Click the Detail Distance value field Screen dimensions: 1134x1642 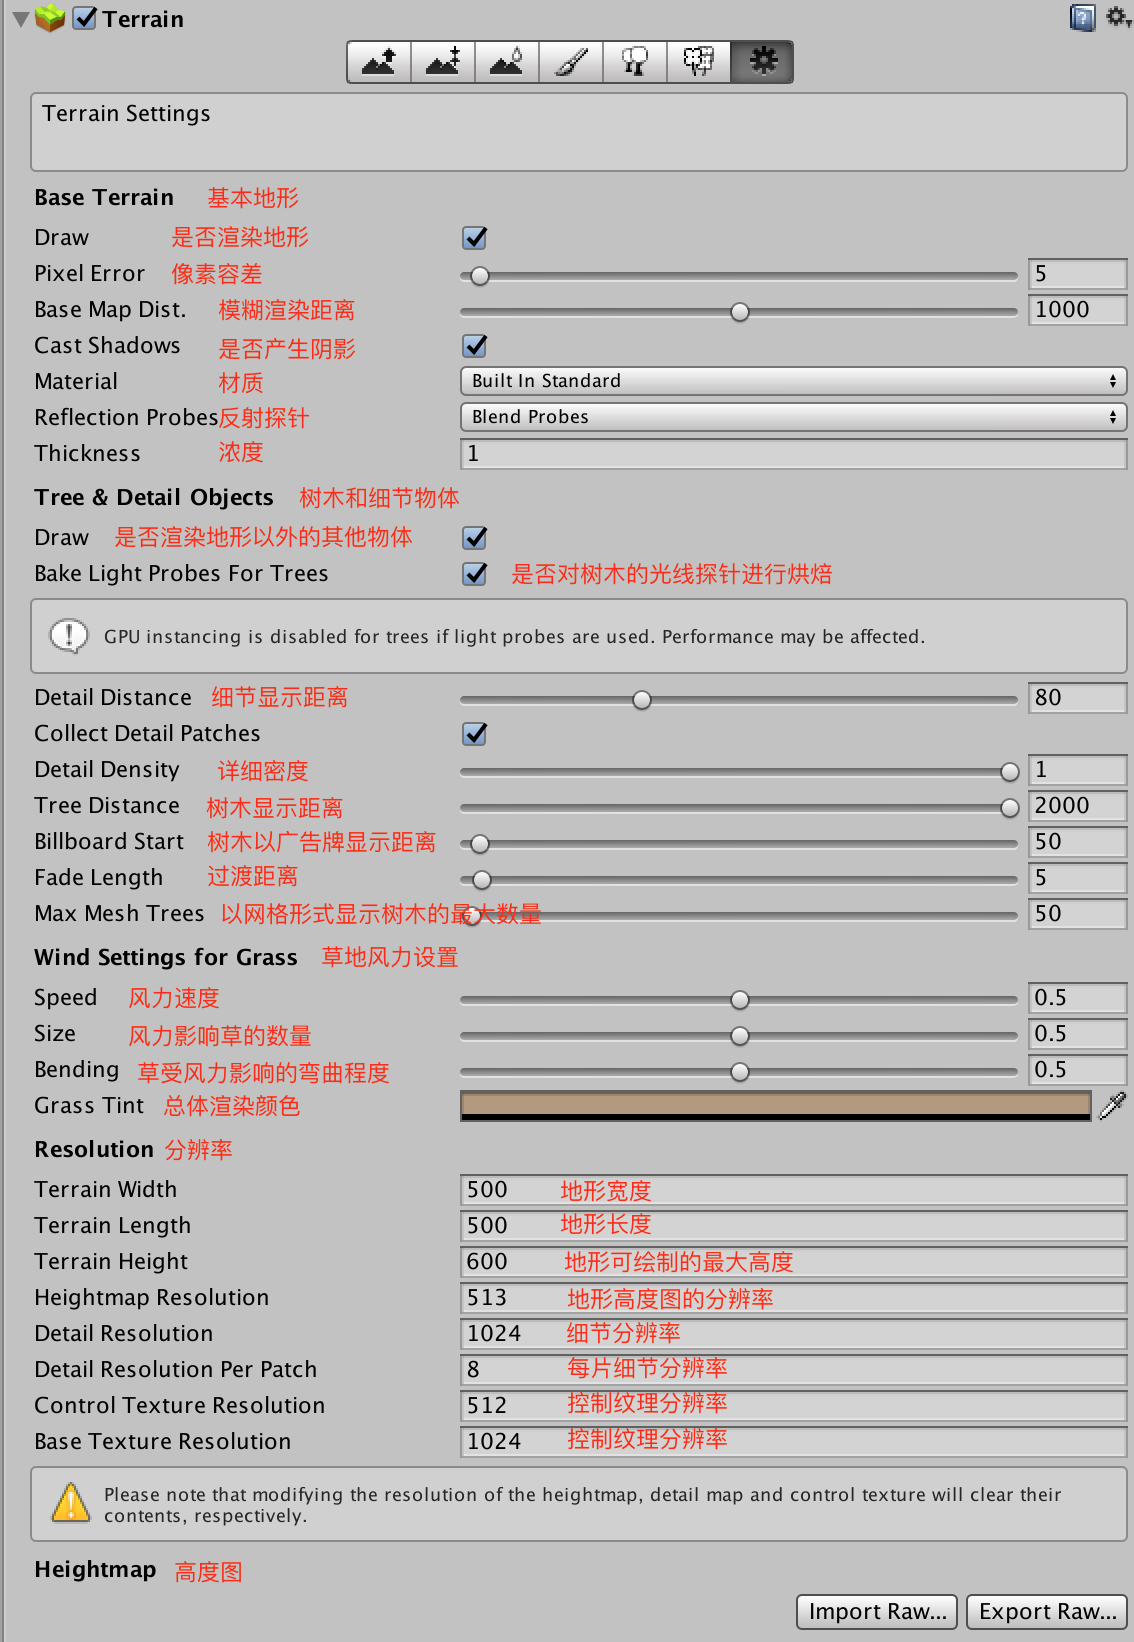(1077, 698)
